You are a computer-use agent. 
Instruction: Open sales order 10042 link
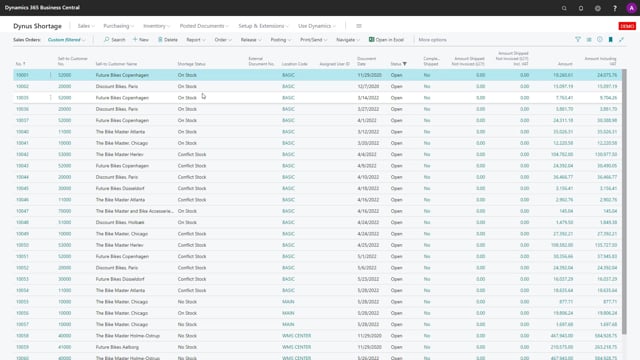point(22,154)
